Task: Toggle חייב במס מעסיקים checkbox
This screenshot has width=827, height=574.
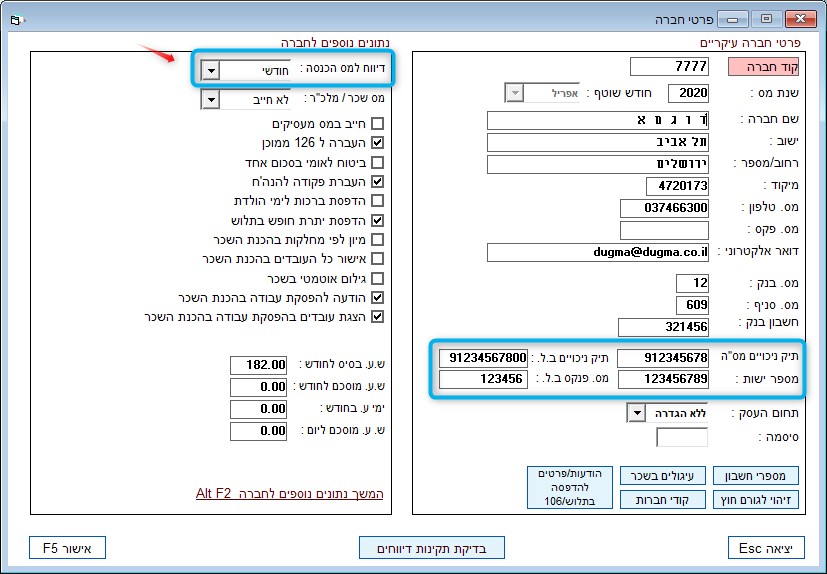Action: click(377, 123)
